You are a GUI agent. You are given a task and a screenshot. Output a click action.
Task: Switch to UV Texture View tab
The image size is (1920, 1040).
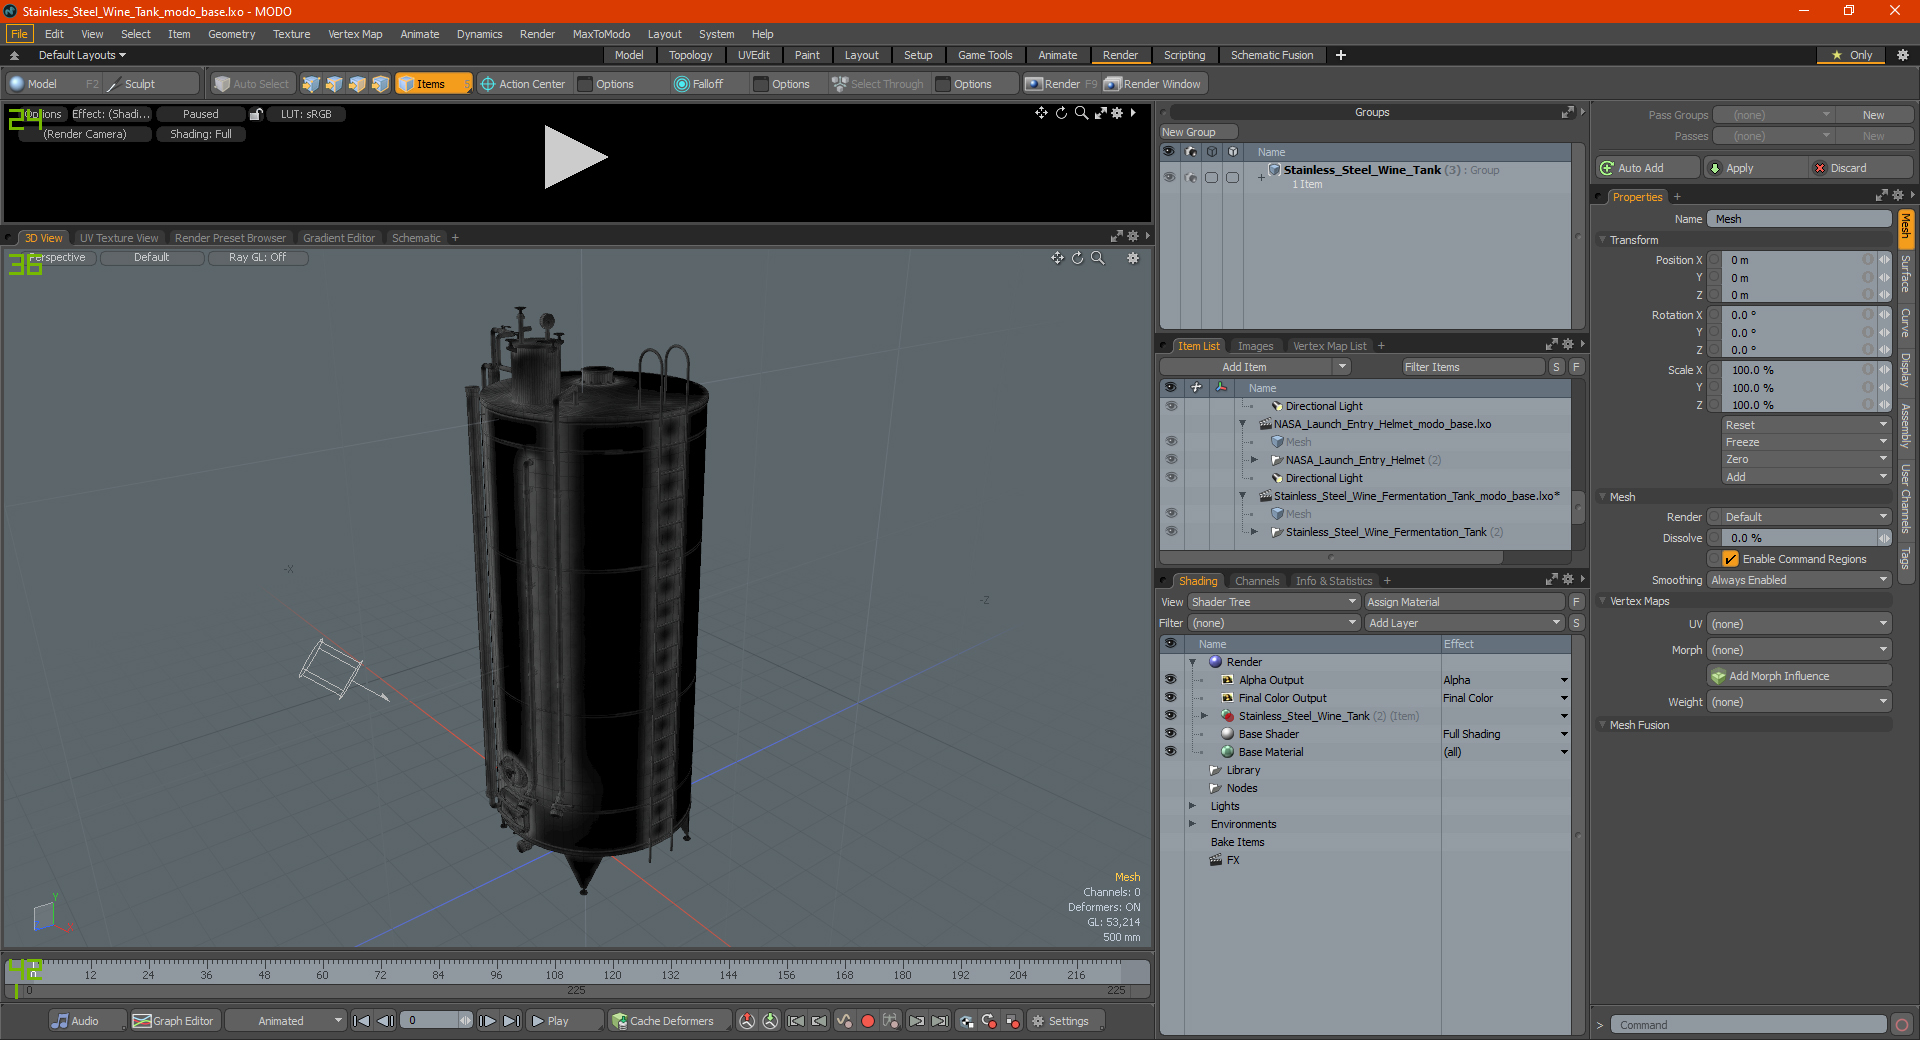[119, 238]
